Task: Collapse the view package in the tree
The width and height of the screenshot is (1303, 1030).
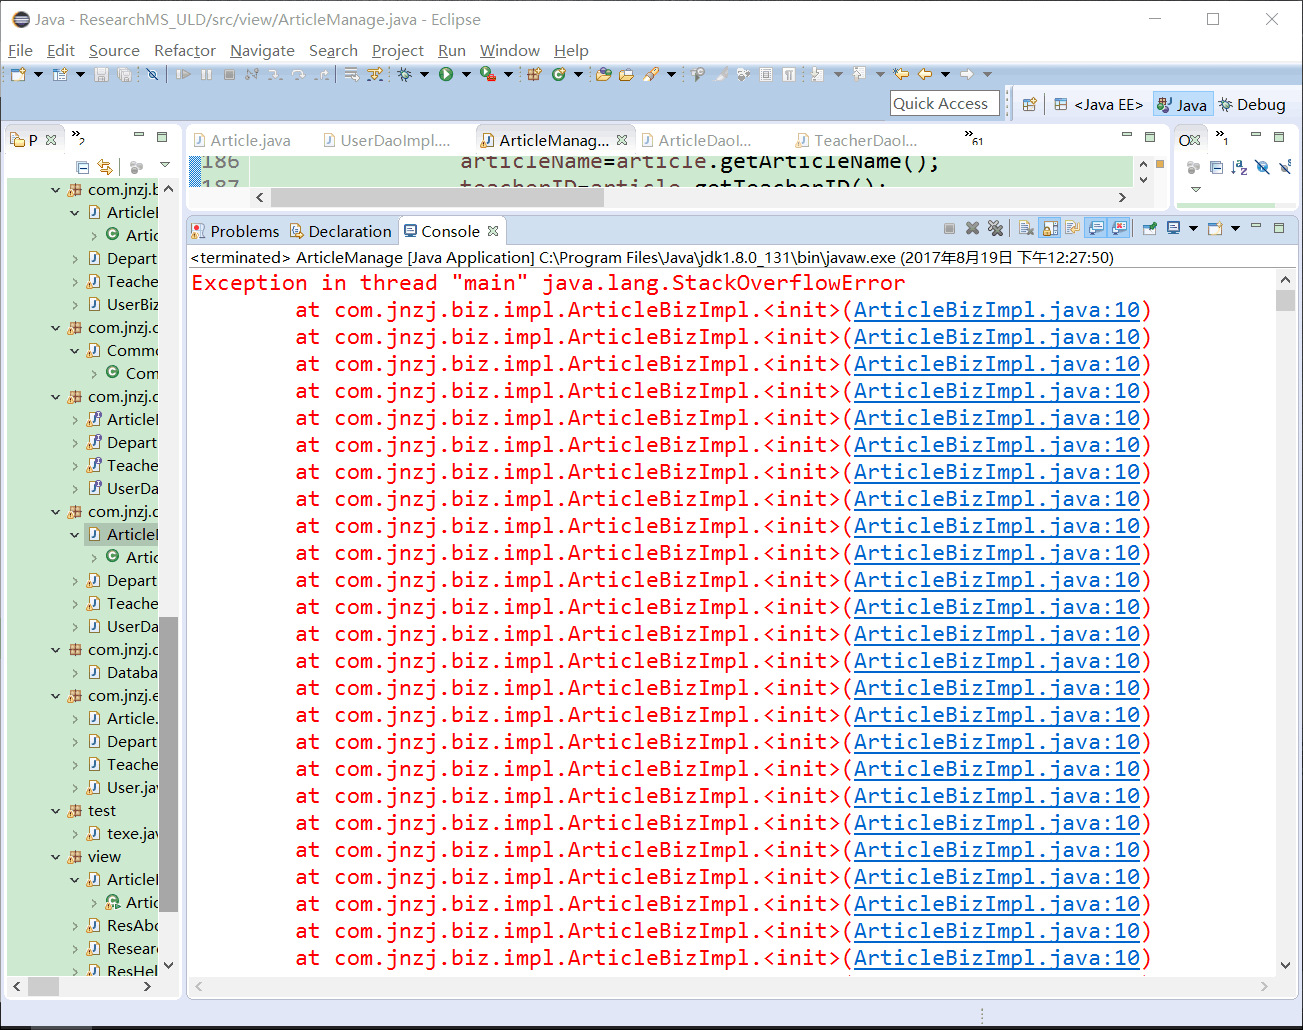Action: [55, 857]
